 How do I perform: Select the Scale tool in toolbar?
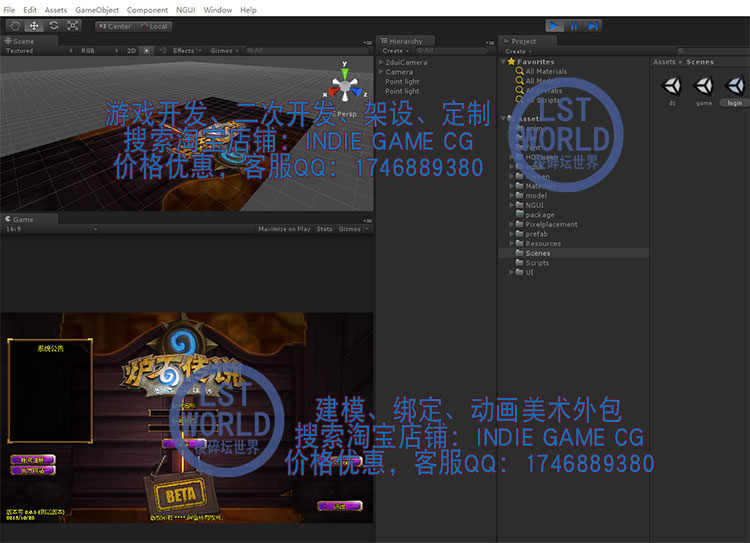point(72,26)
